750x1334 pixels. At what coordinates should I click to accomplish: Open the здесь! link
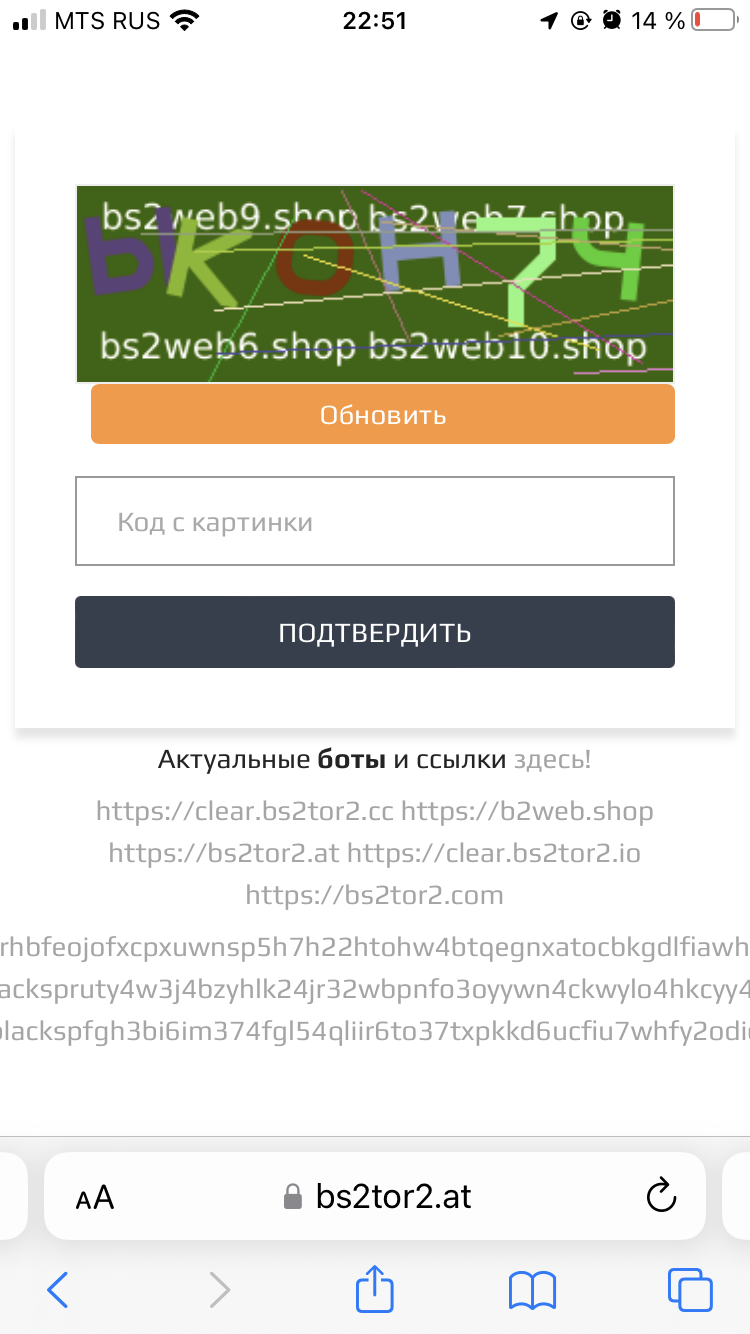tap(552, 760)
